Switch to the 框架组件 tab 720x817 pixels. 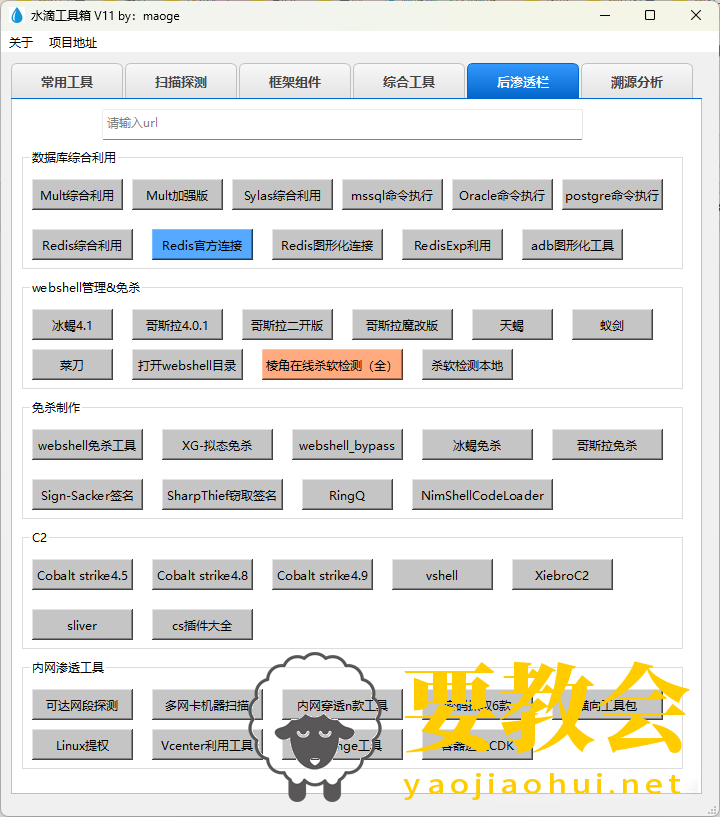pyautogui.click(x=295, y=82)
